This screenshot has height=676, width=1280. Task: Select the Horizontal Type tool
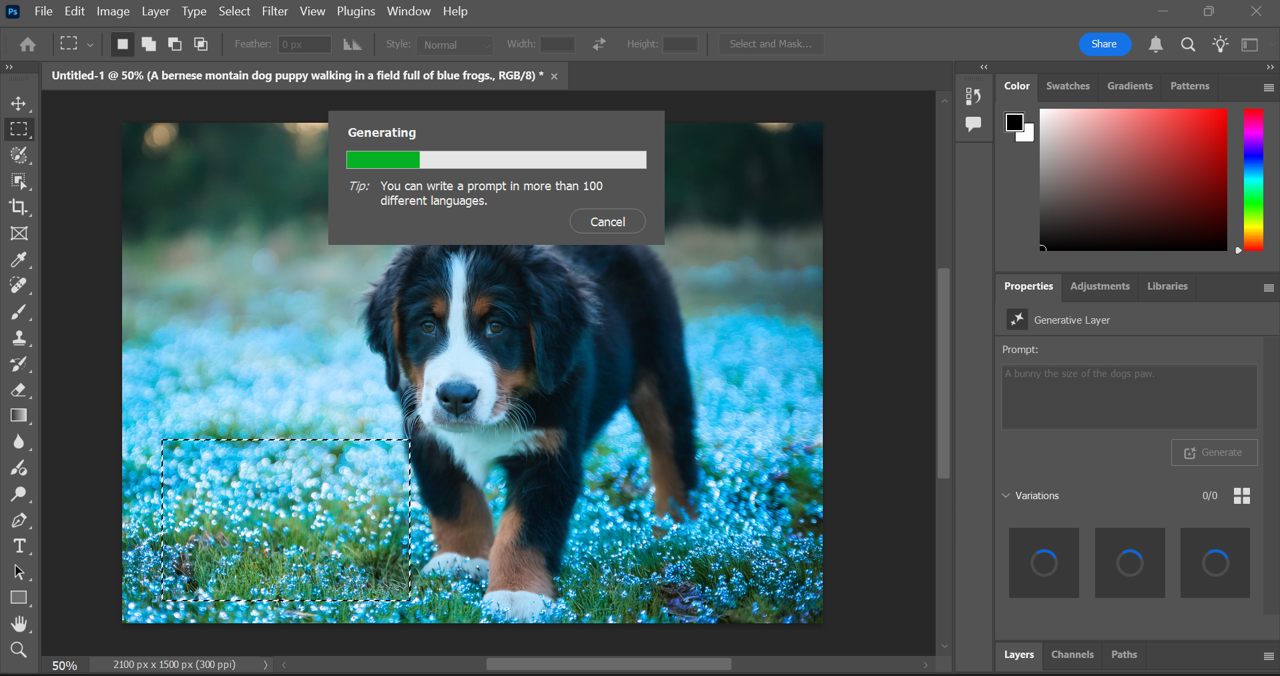pyautogui.click(x=19, y=546)
